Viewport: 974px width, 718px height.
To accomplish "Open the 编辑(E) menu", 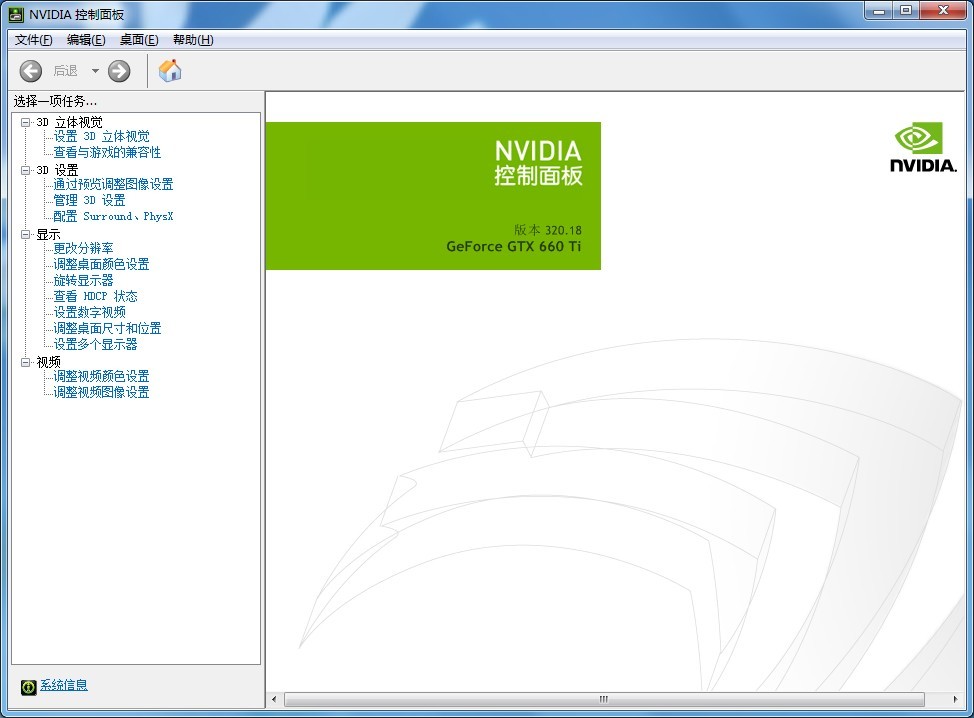I will coord(86,40).
